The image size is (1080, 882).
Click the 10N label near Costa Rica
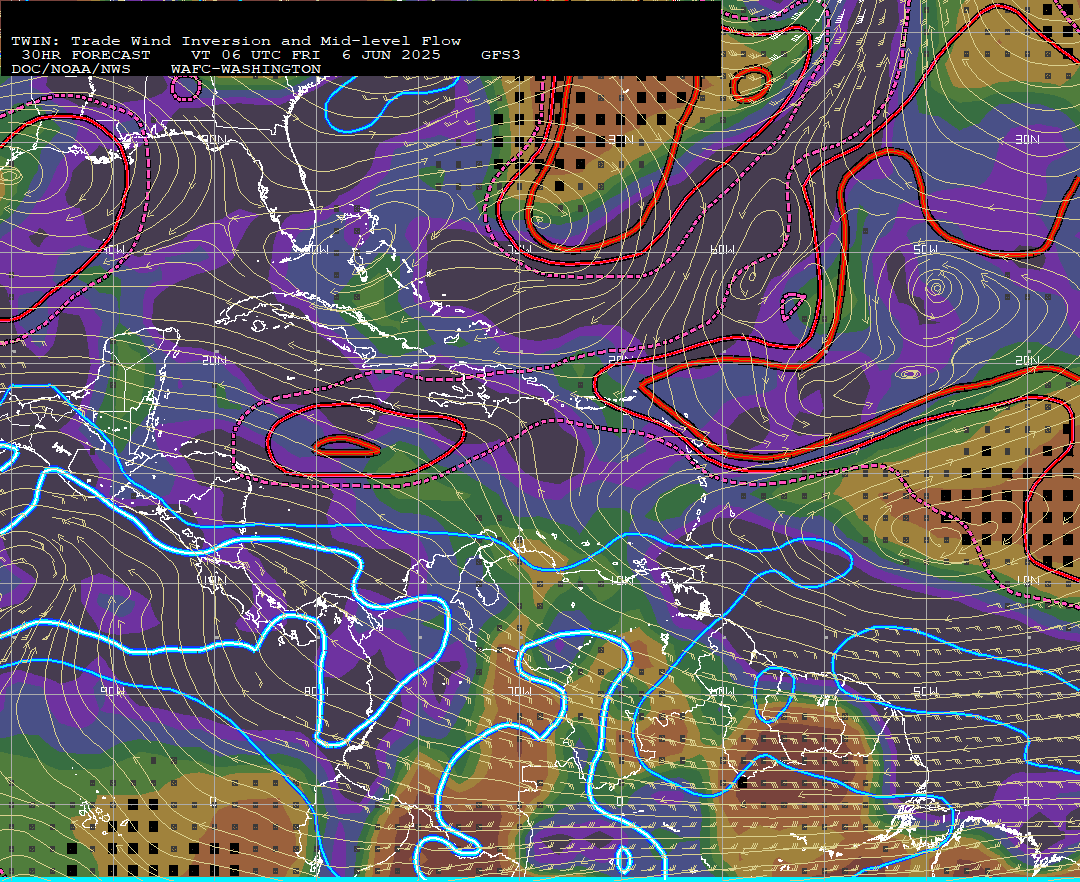pos(214,581)
